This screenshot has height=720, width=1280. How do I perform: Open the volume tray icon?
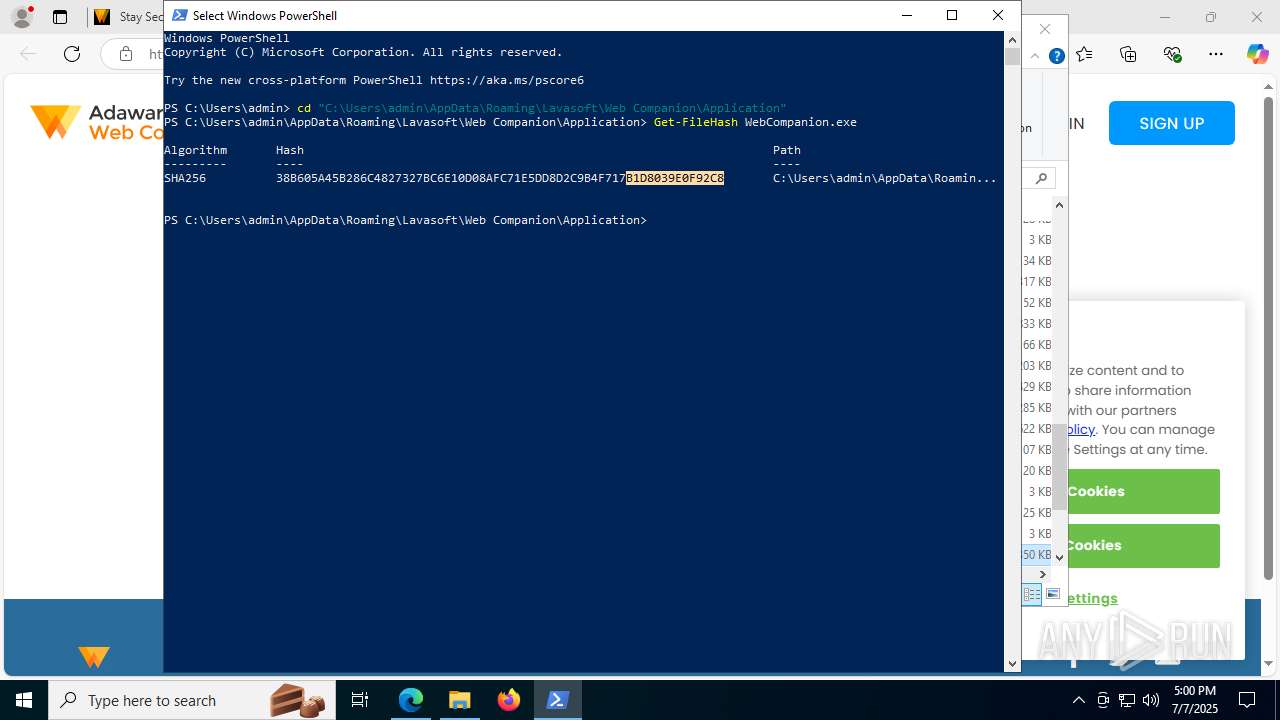pyautogui.click(x=1151, y=700)
